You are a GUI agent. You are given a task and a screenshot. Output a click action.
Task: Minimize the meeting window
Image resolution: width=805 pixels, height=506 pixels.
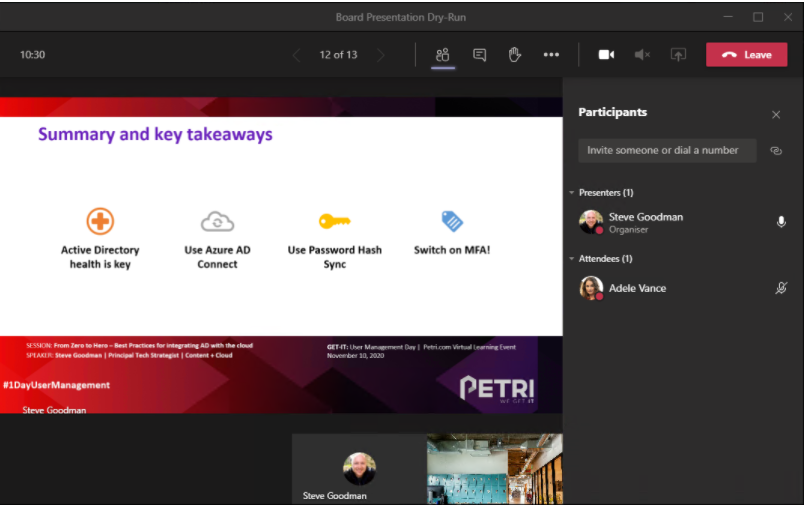pyautogui.click(x=728, y=17)
